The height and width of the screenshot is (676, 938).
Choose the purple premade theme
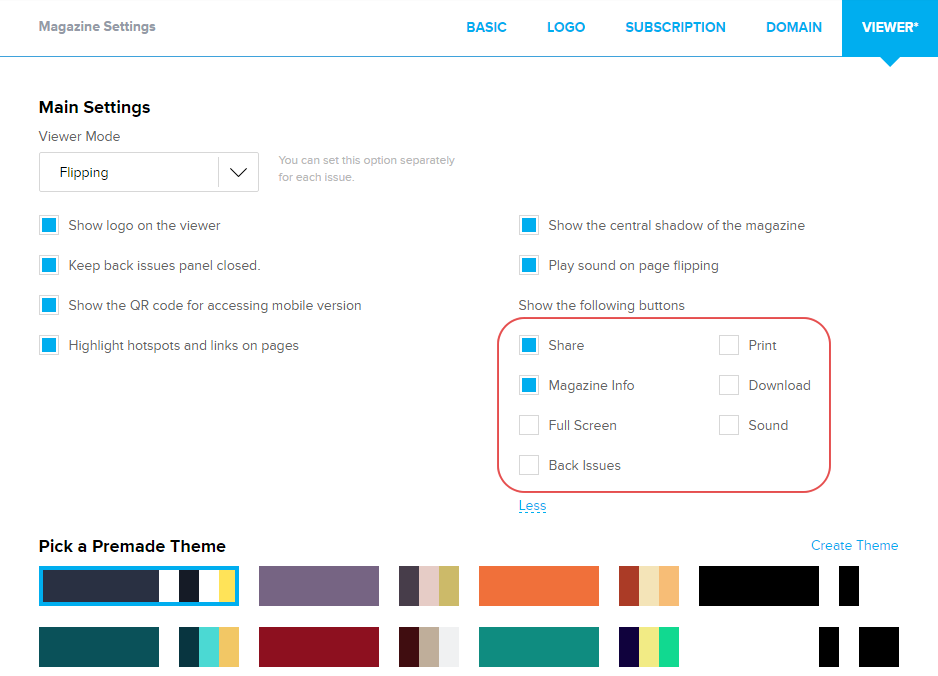[x=318, y=586]
